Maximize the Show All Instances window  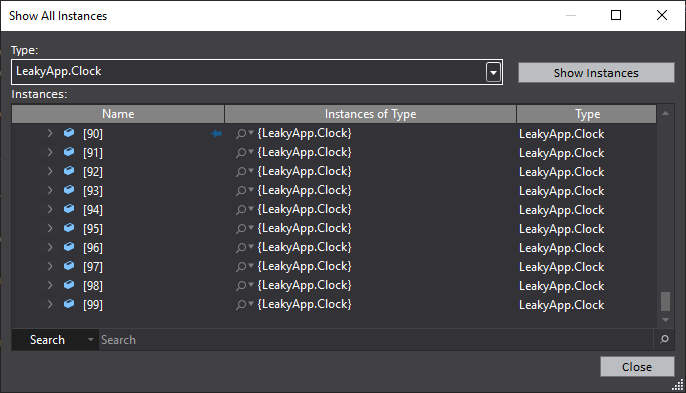pyautogui.click(x=616, y=15)
